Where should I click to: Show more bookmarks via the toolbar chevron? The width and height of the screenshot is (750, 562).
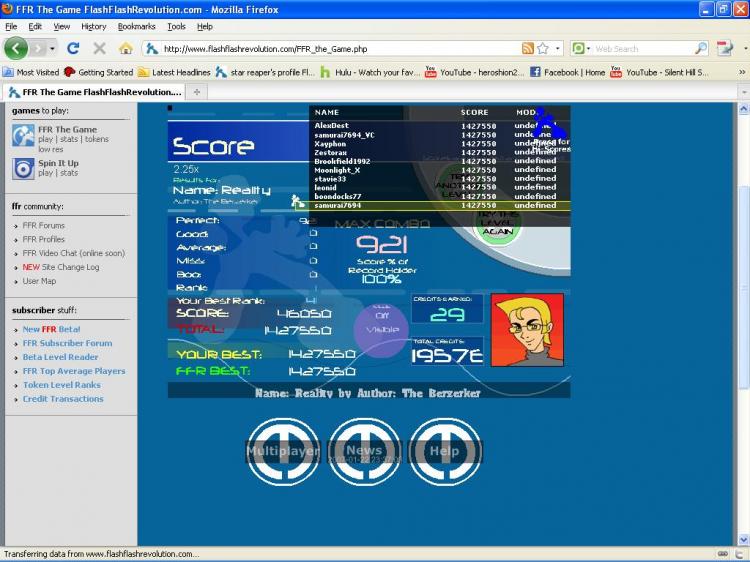click(742, 72)
